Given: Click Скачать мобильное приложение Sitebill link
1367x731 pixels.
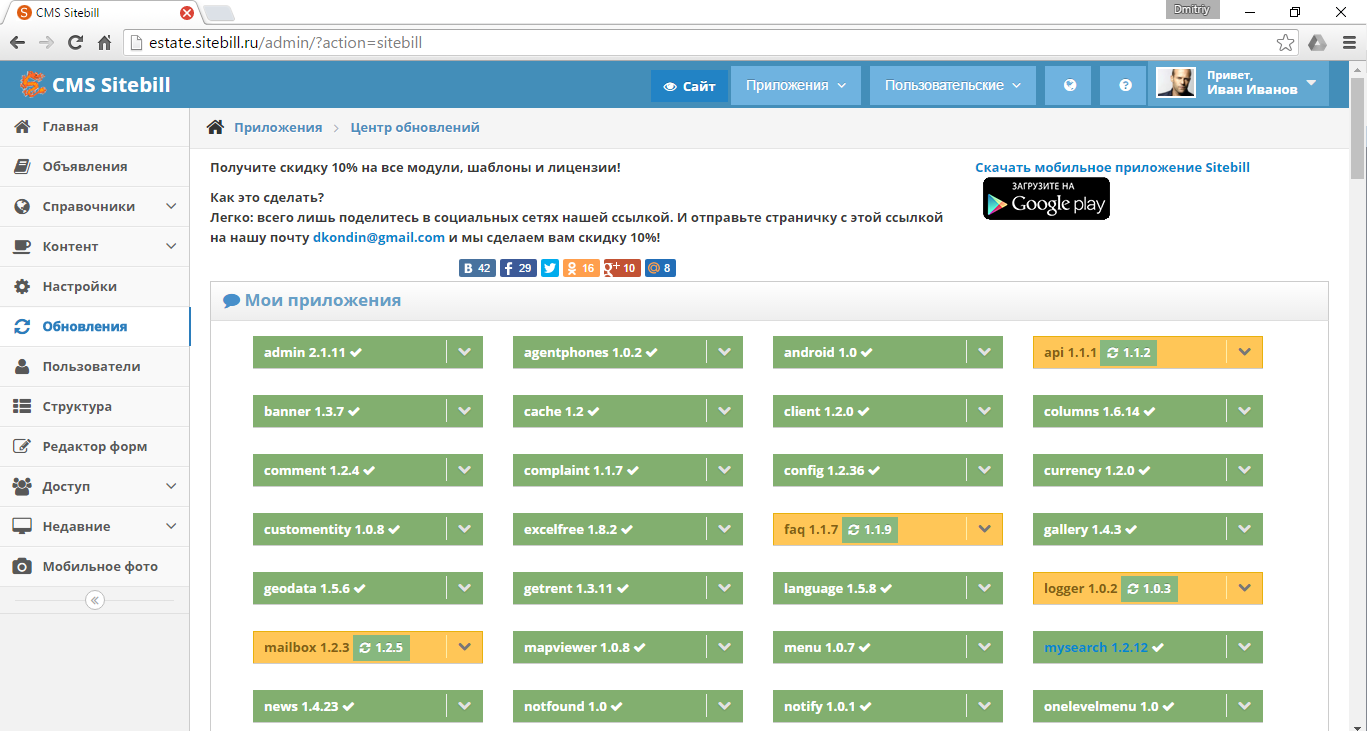Looking at the screenshot, I should pos(1112,168).
